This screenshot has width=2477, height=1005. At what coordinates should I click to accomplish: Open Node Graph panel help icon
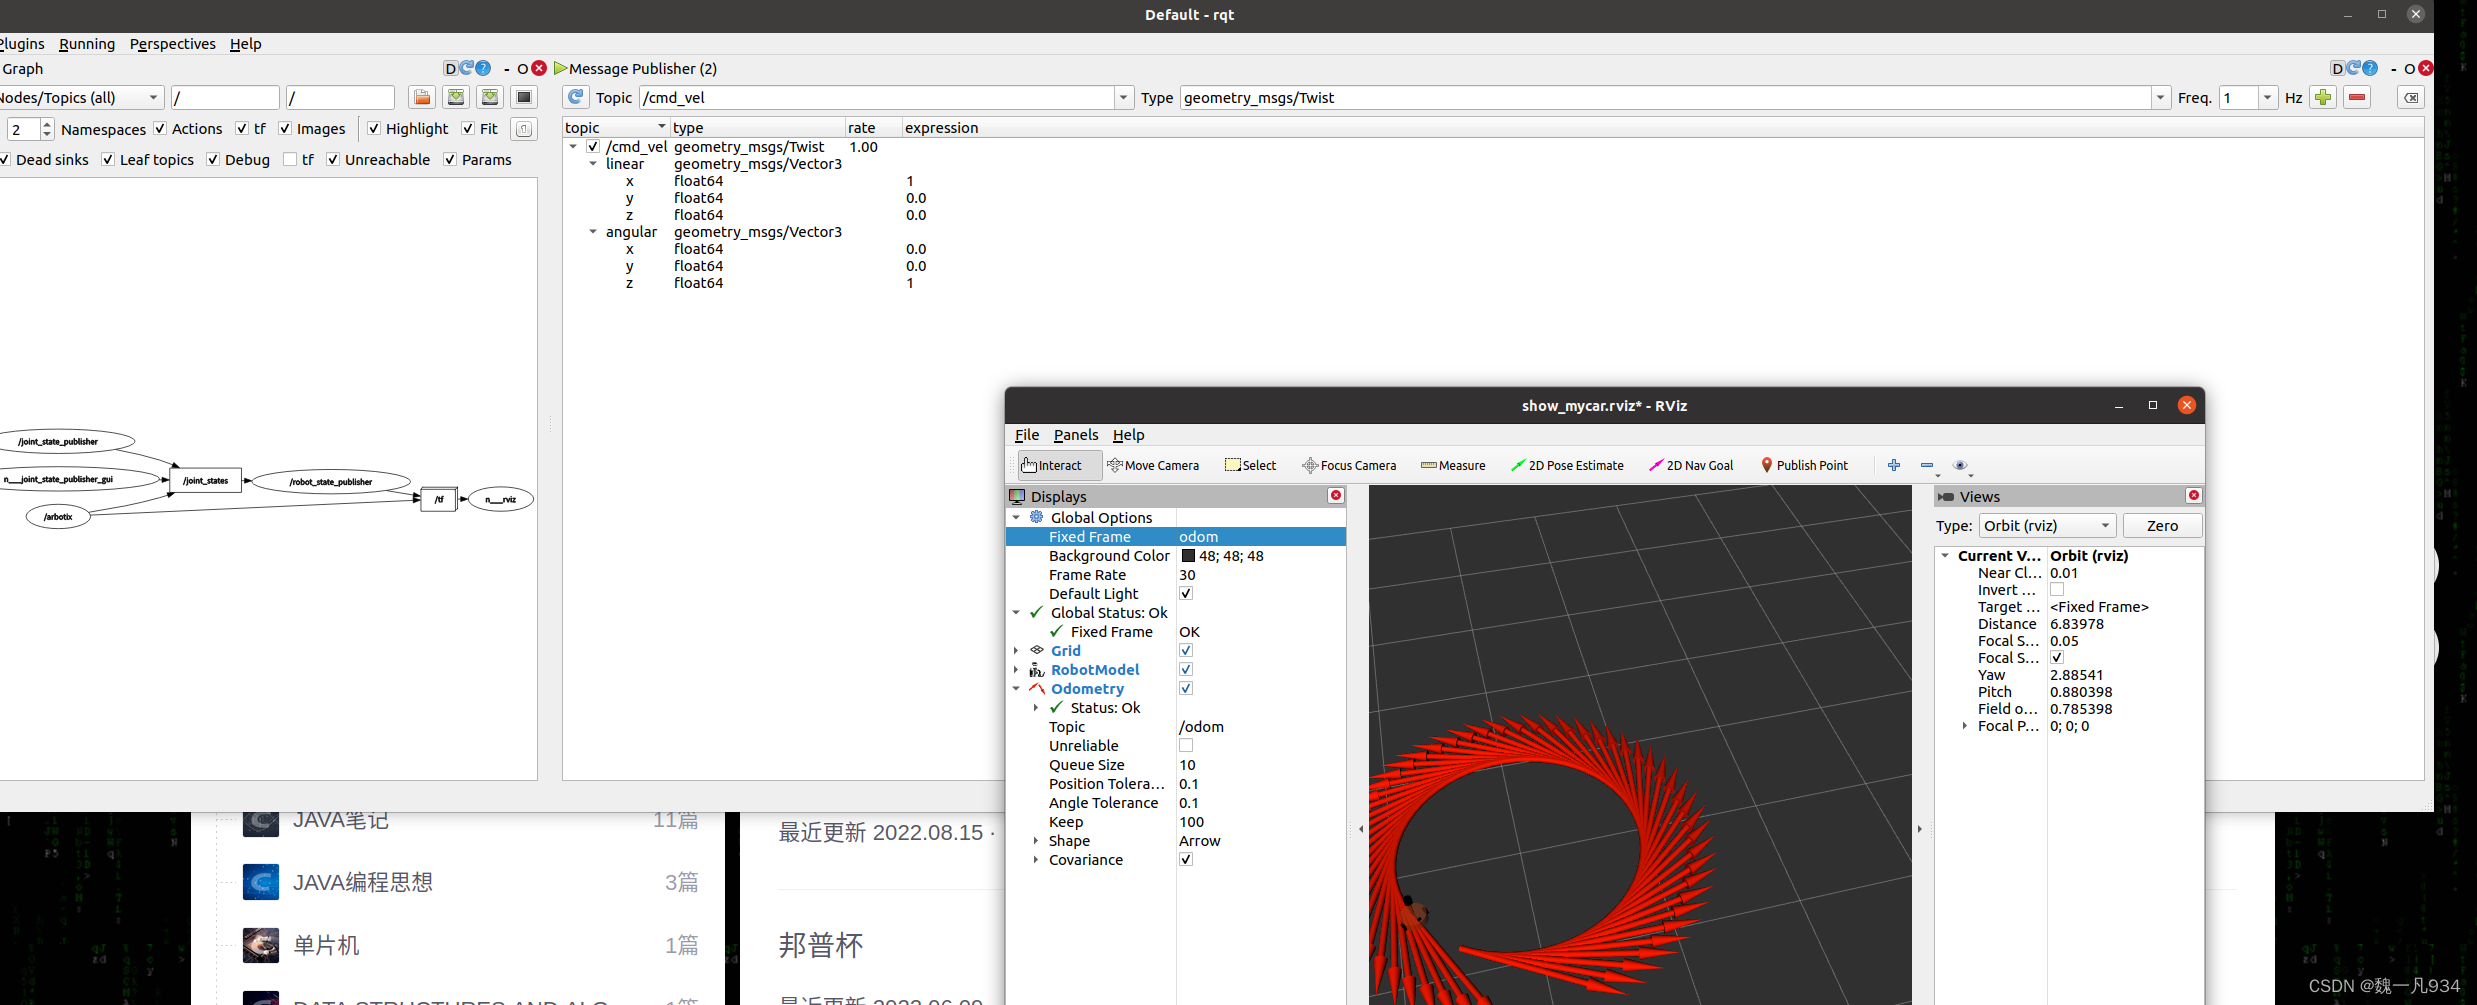click(484, 68)
